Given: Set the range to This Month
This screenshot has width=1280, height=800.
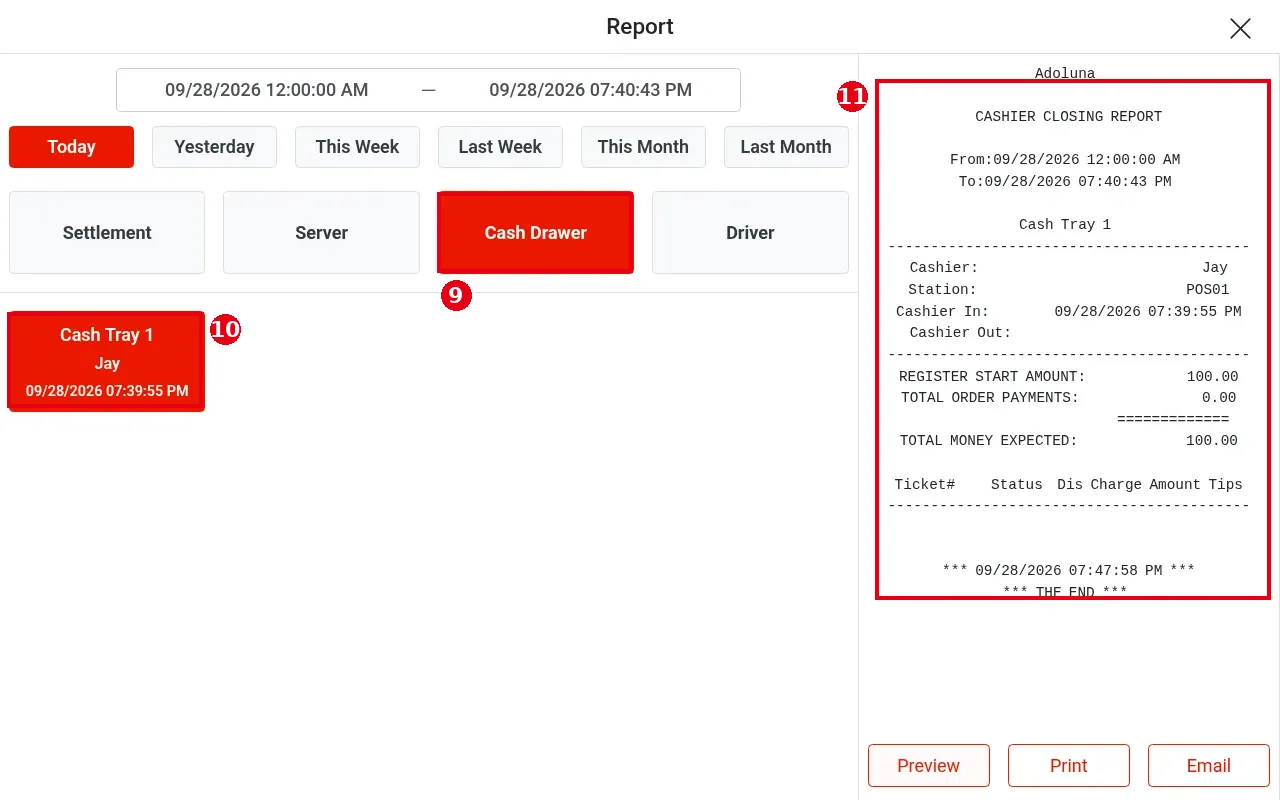Looking at the screenshot, I should click(x=643, y=147).
